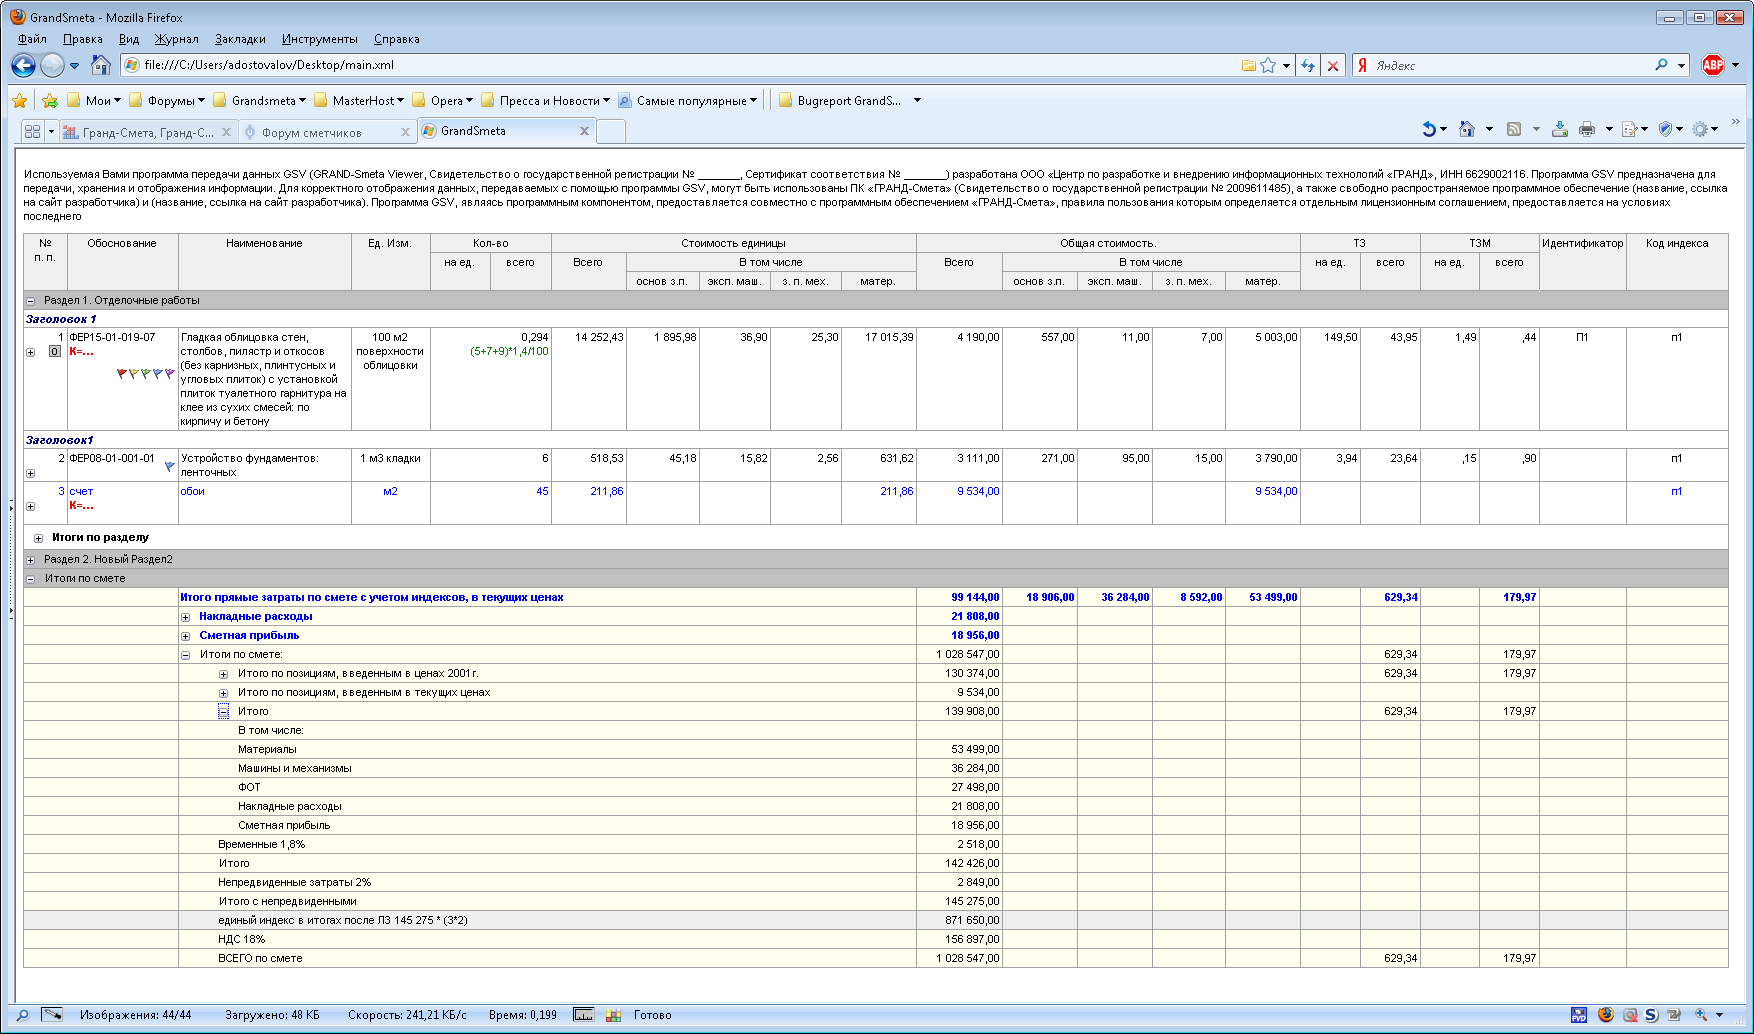1754x1034 pixels.
Task: Open the Закладки menu
Action: coord(240,39)
